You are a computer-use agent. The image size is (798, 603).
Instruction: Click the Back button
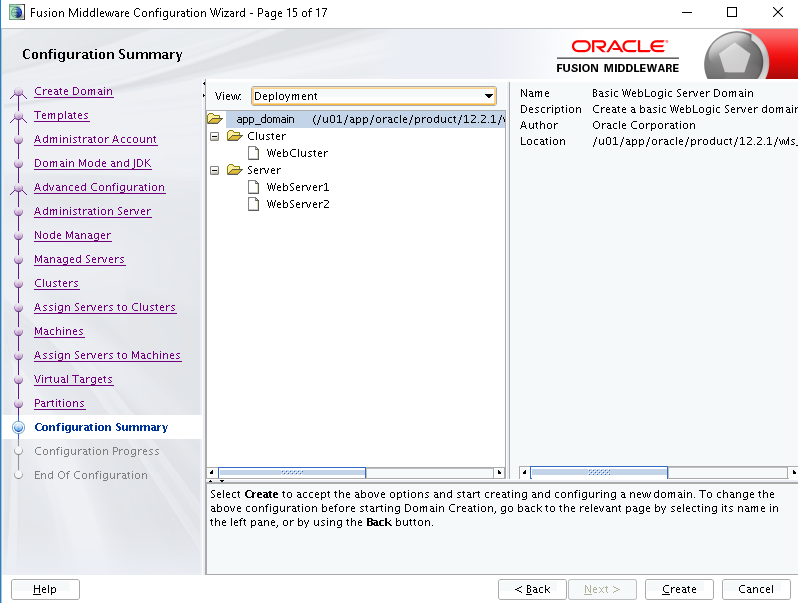coord(532,589)
